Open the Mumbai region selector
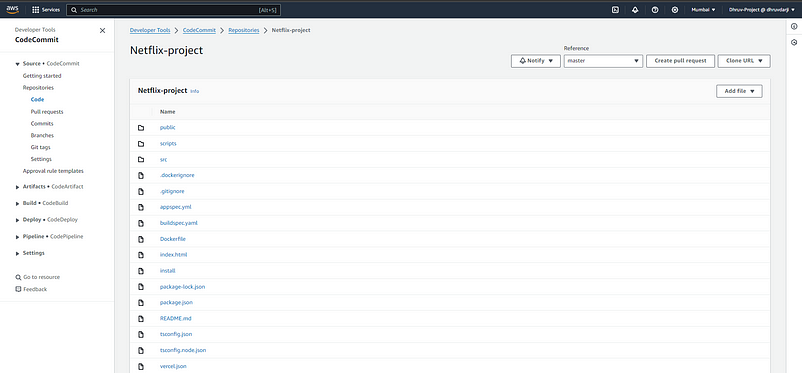802x373 pixels. click(x=703, y=10)
